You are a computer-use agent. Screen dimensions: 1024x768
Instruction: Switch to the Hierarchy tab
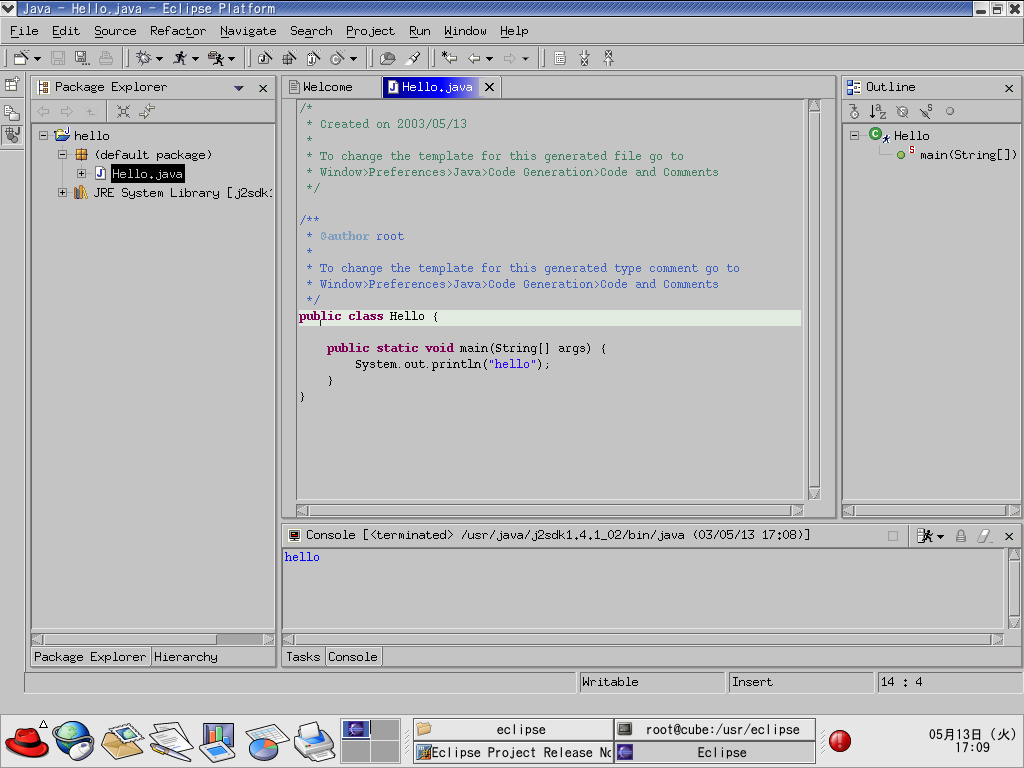185,657
